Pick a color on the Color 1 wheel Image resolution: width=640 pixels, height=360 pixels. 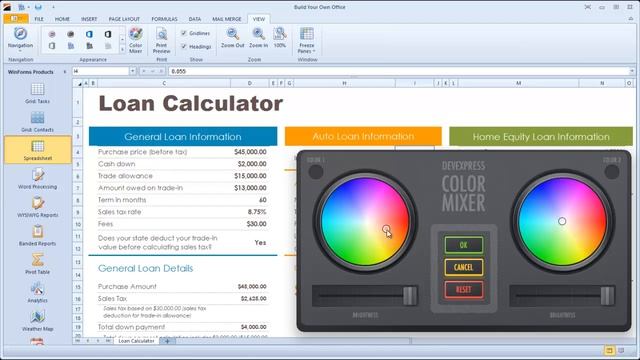[x=365, y=222]
